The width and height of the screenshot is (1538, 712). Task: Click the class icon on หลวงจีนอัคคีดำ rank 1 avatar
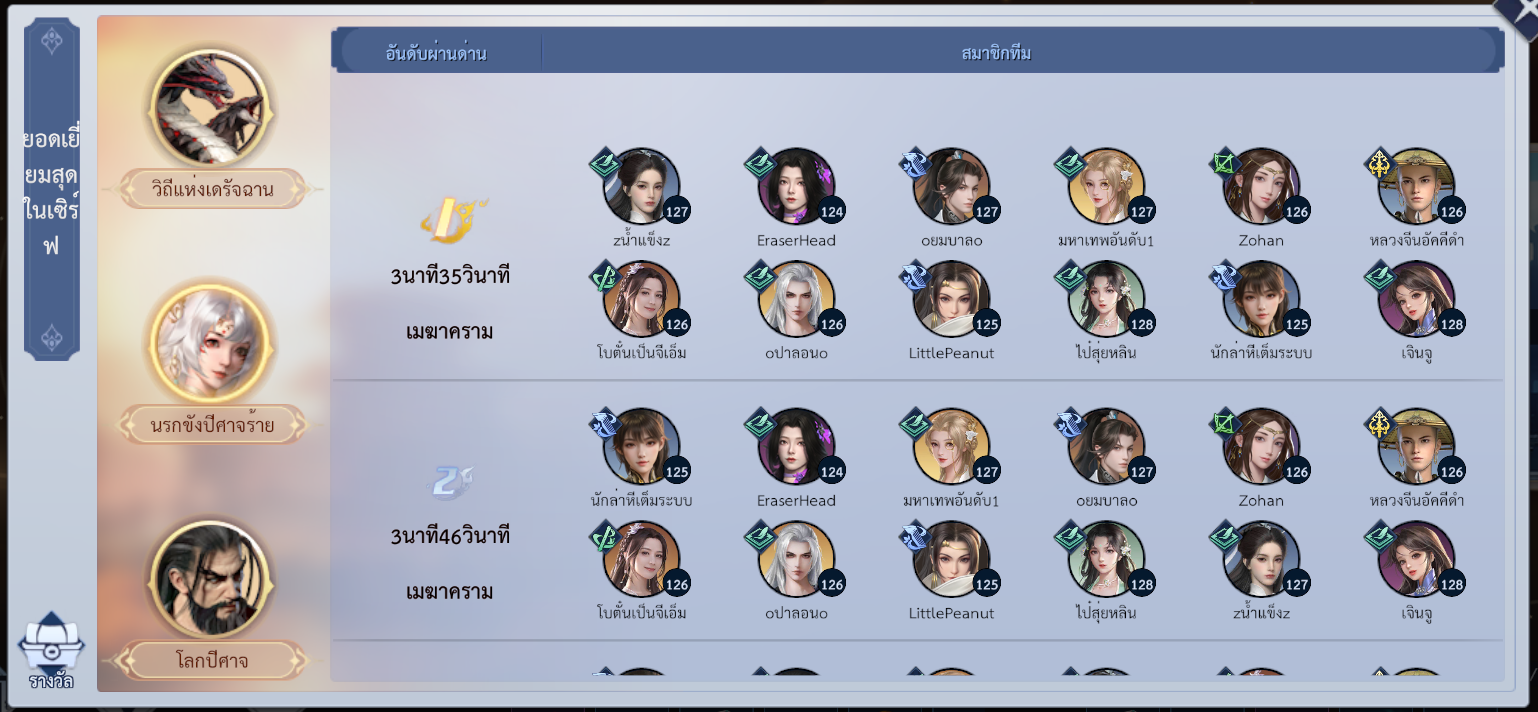click(x=1381, y=163)
